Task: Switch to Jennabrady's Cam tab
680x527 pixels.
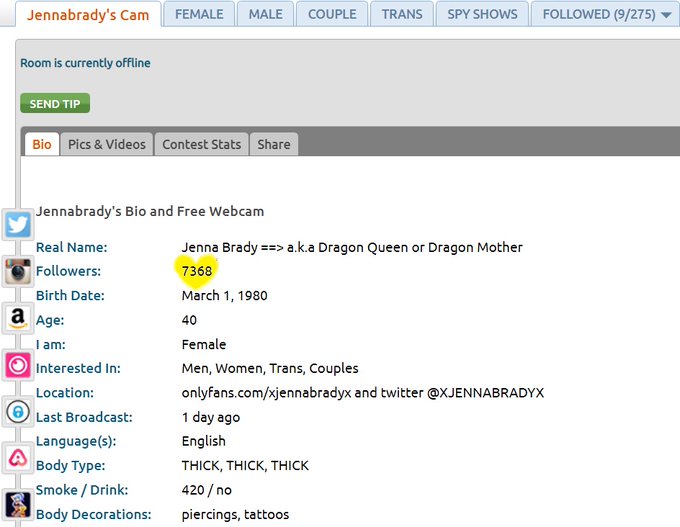Action: point(88,15)
